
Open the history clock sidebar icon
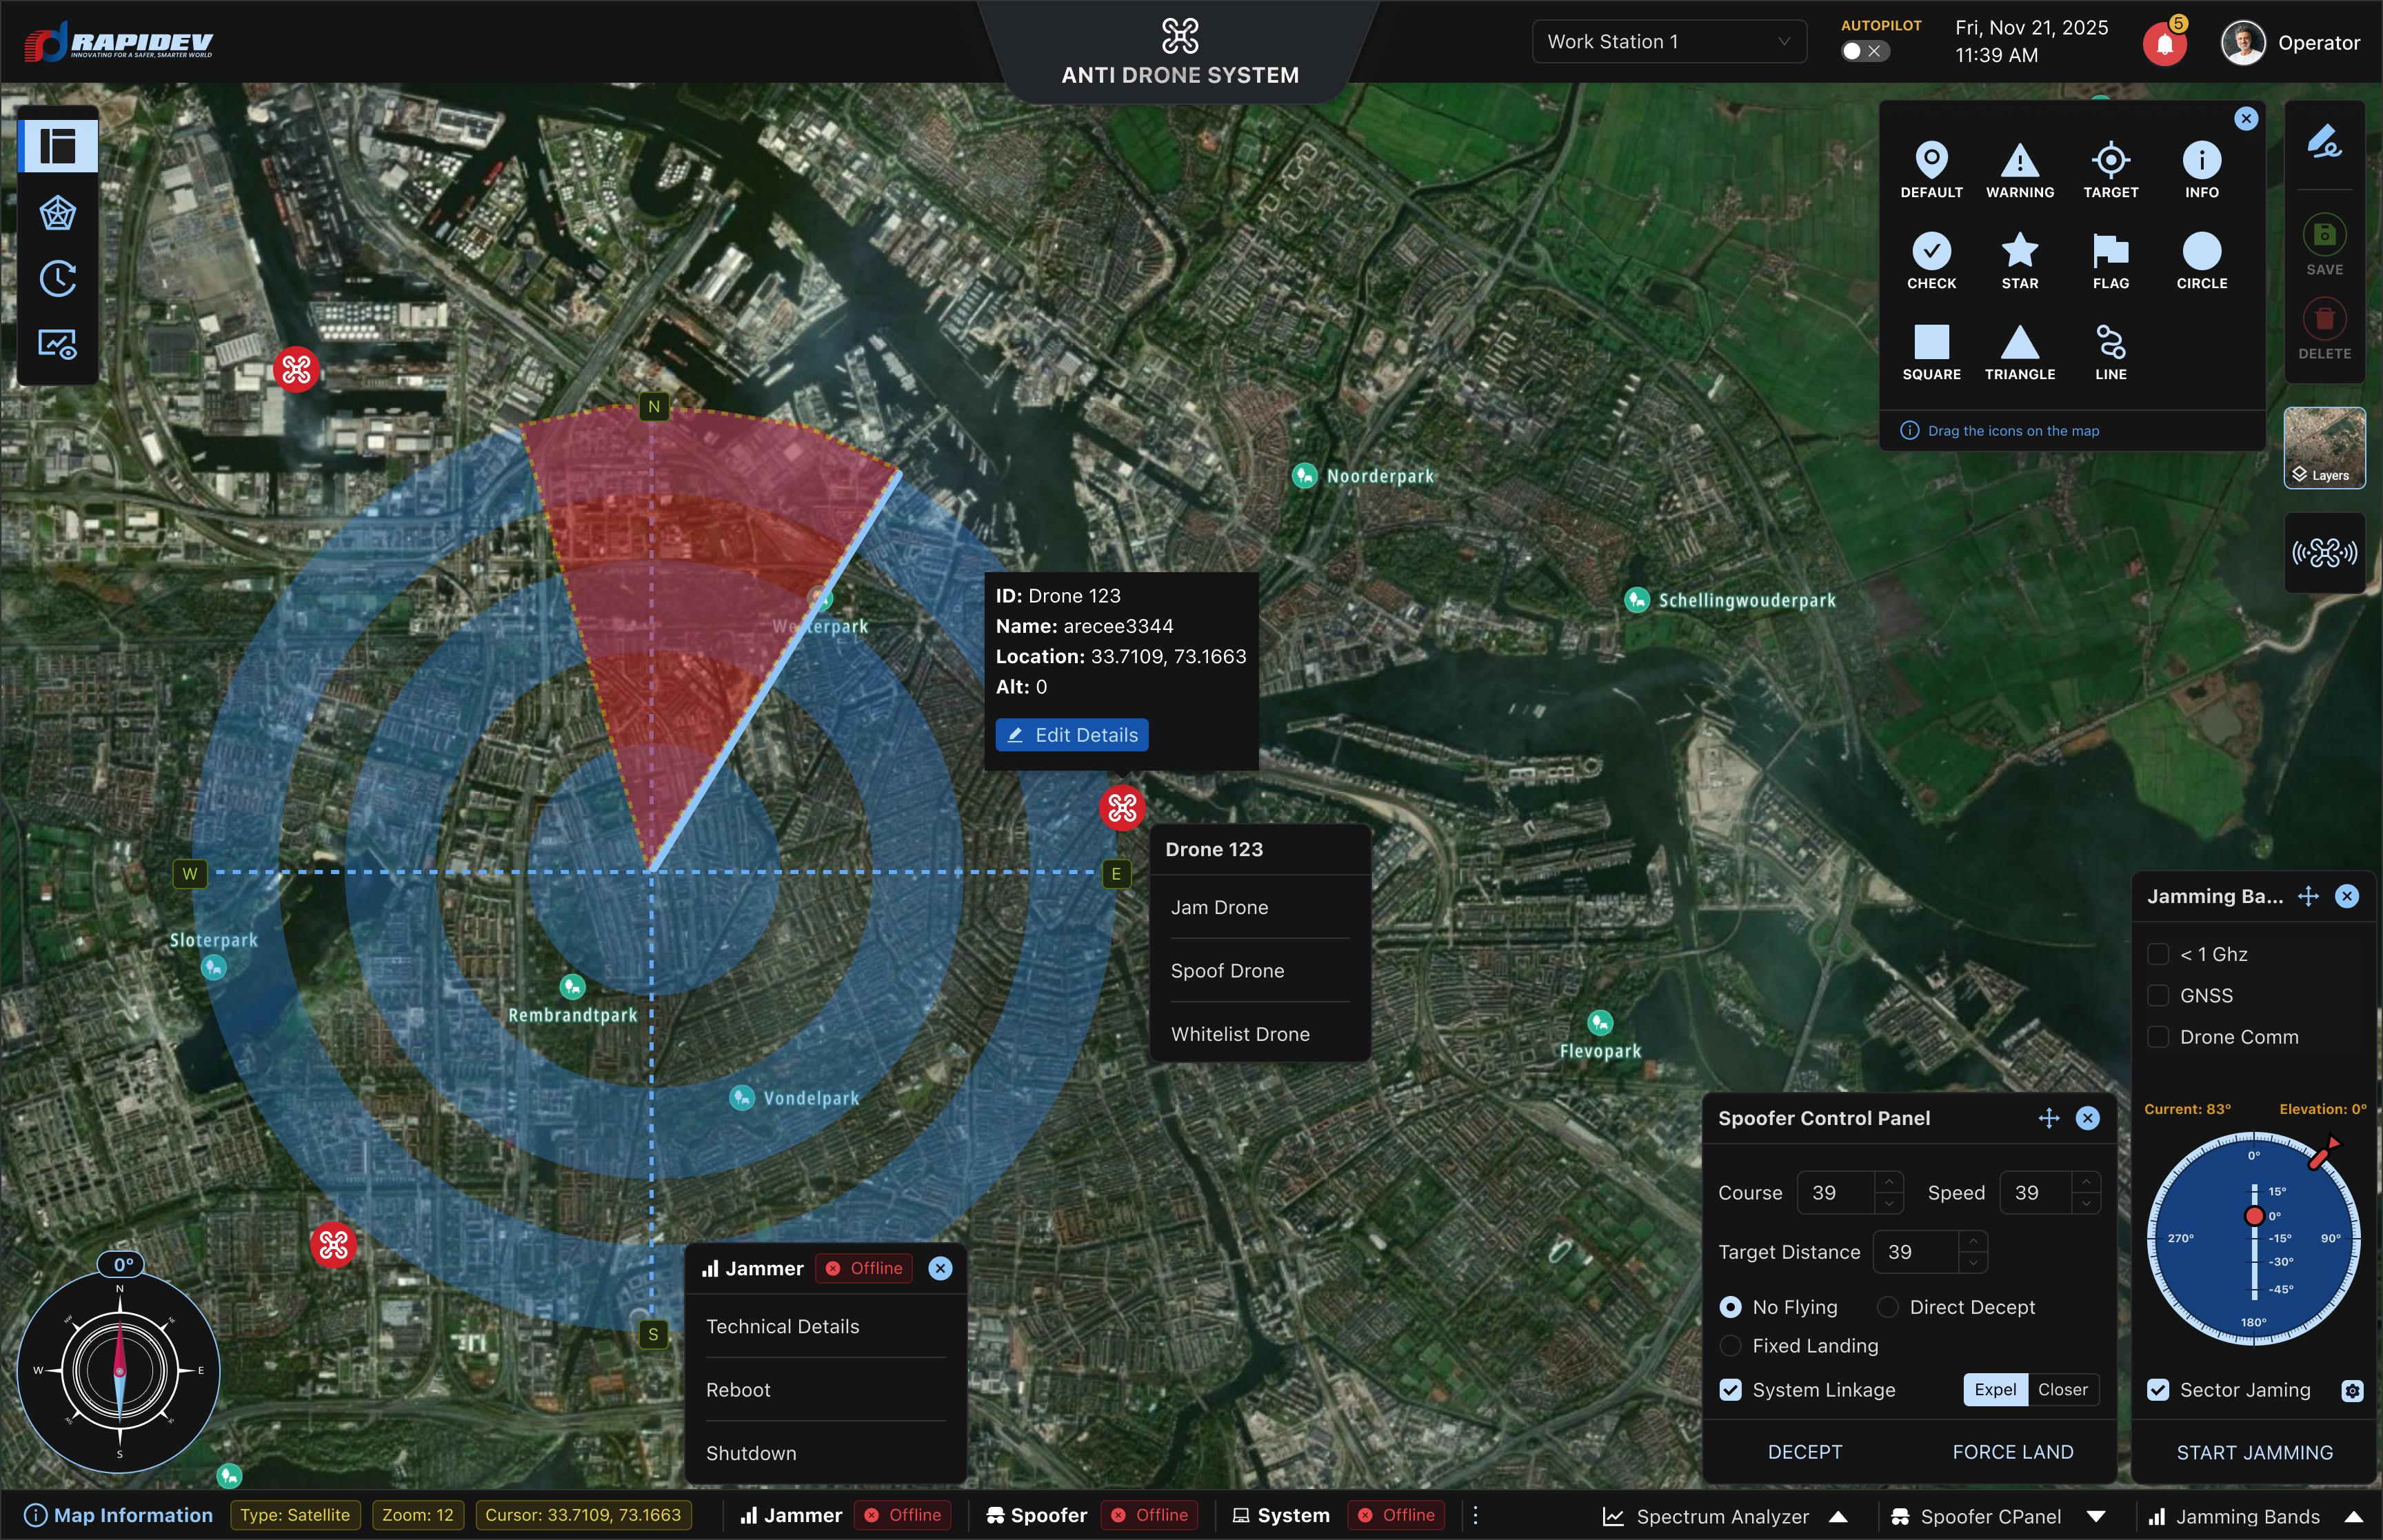click(x=58, y=279)
